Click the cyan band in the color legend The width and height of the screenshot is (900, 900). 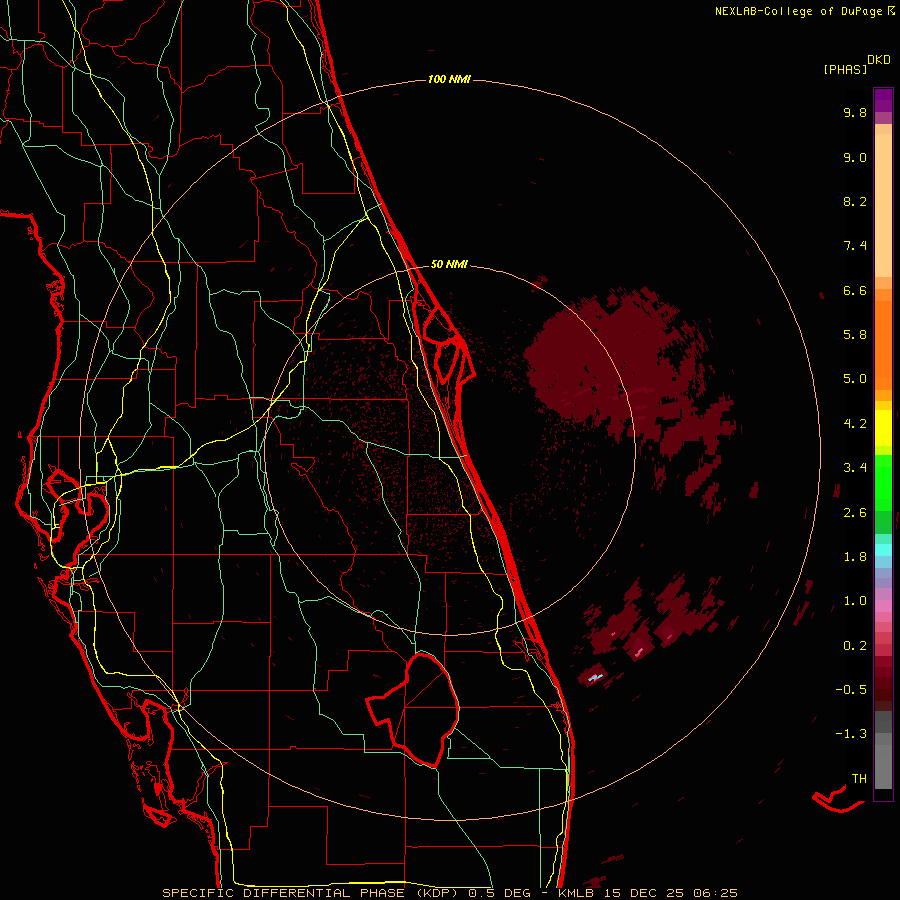point(883,549)
